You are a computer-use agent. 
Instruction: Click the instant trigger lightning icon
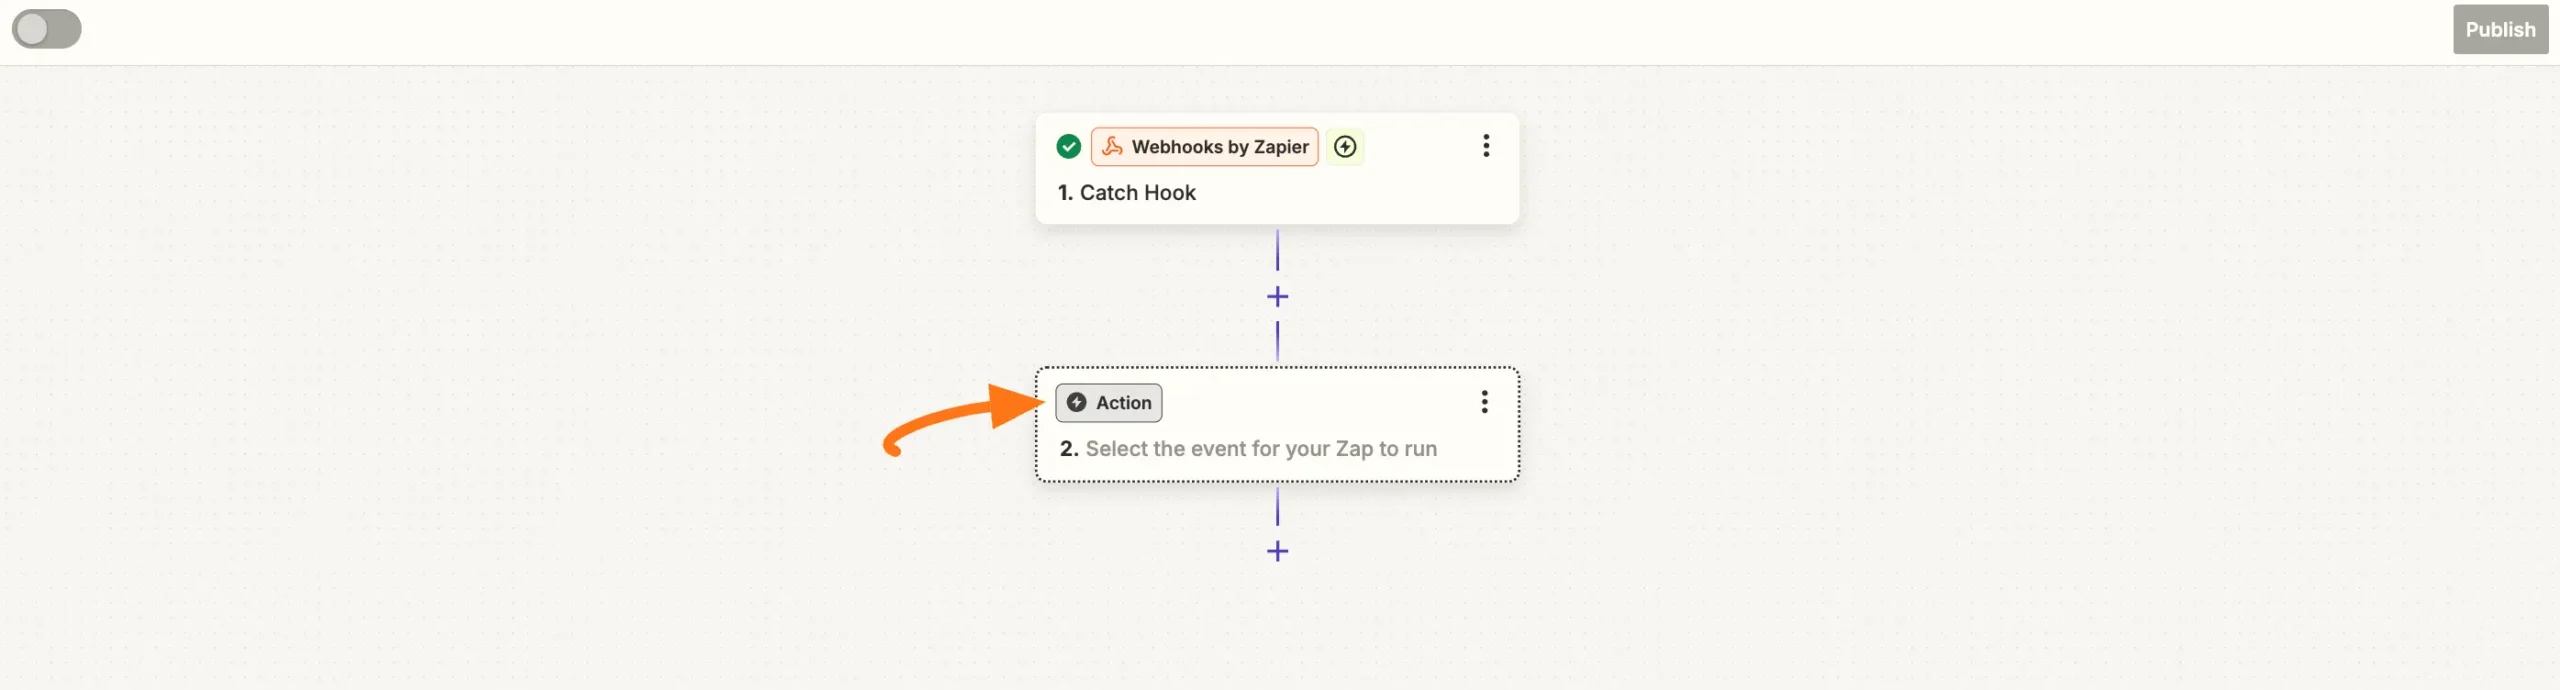(x=1345, y=147)
